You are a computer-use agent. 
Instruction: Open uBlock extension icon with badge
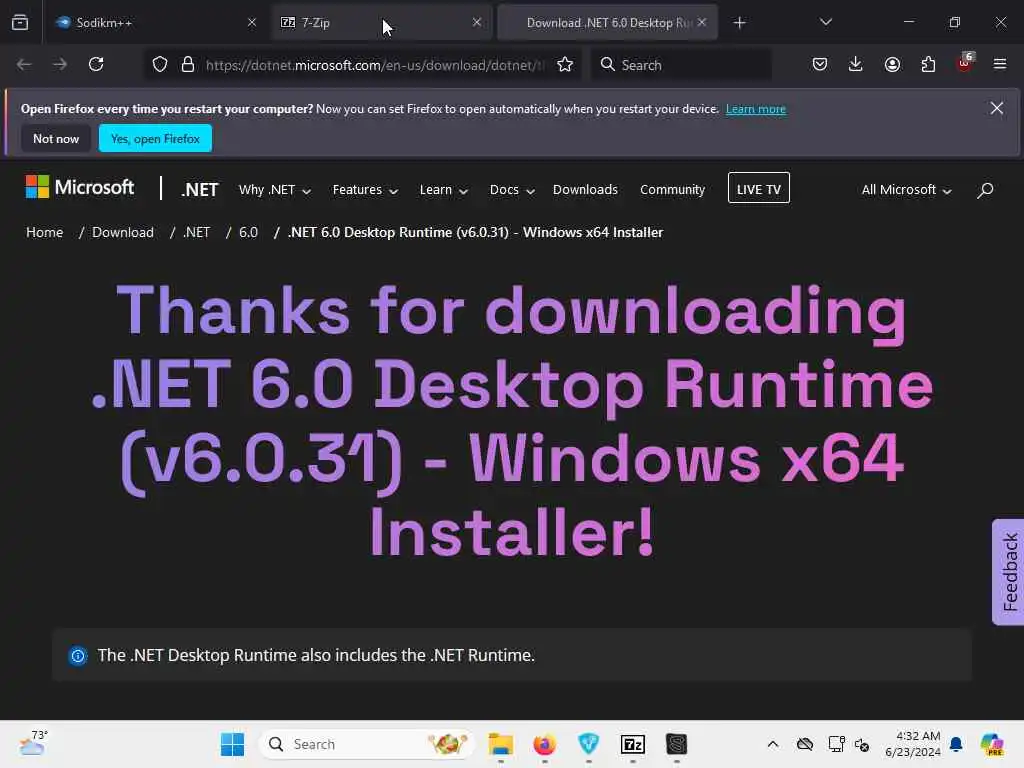tap(965, 63)
